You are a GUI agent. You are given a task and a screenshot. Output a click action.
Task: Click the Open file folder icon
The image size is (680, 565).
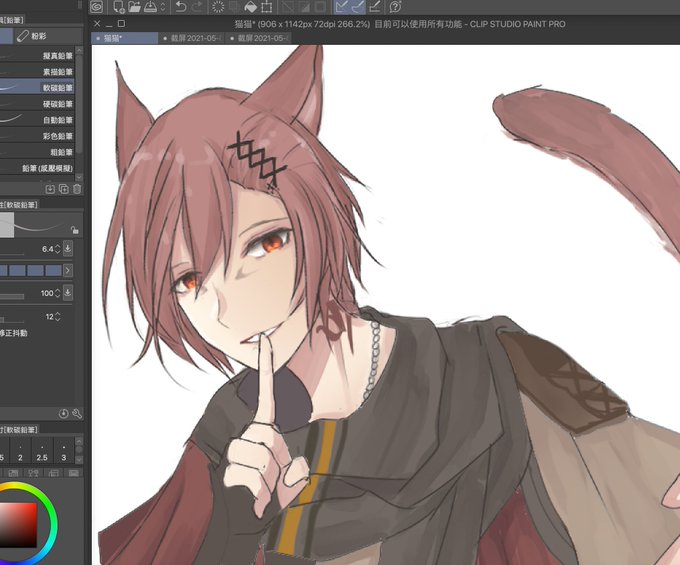coord(134,7)
